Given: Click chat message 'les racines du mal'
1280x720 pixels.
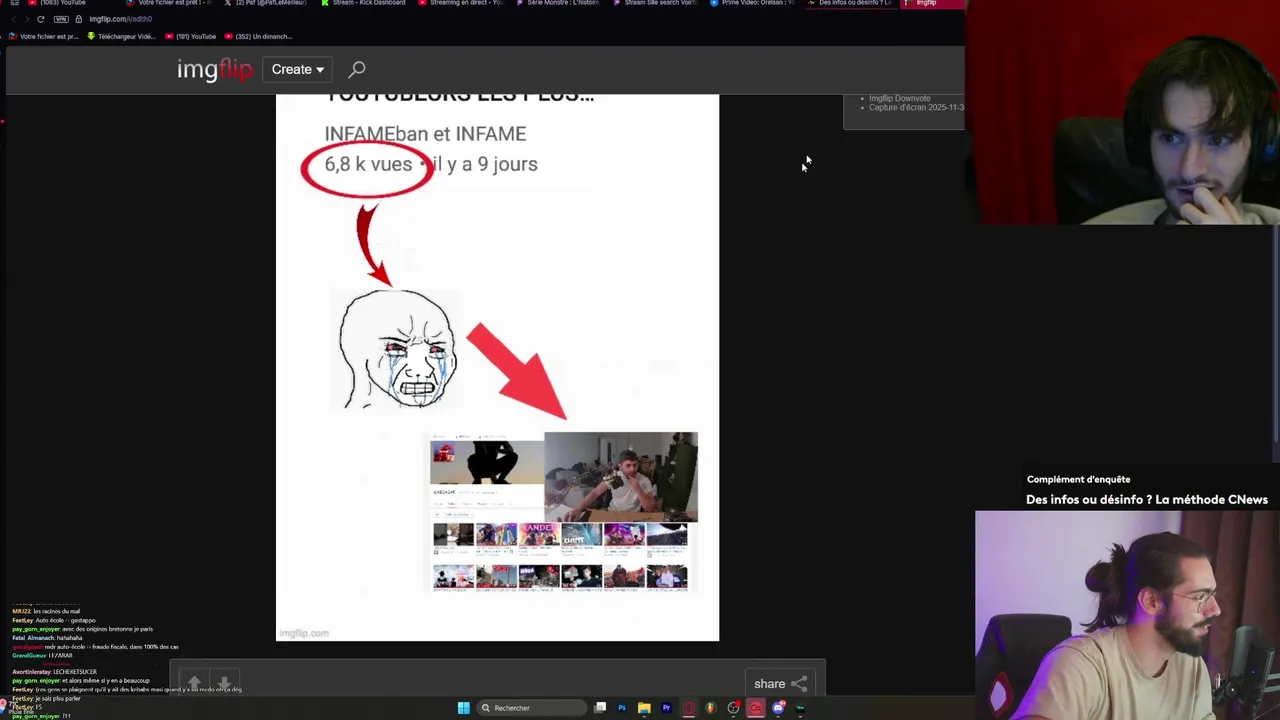Looking at the screenshot, I should click(56, 611).
